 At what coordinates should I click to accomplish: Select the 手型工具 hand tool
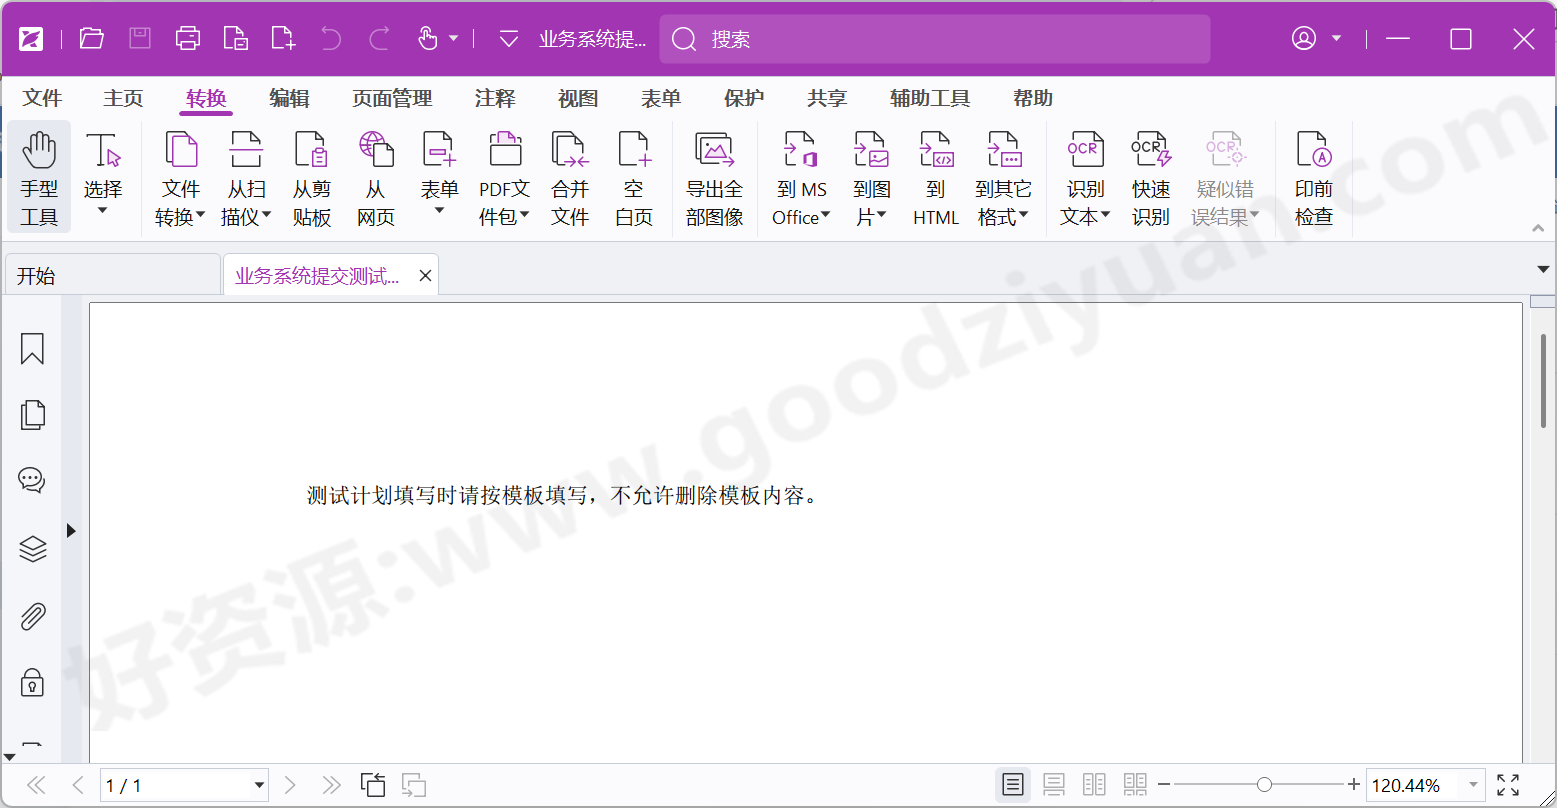click(x=38, y=178)
